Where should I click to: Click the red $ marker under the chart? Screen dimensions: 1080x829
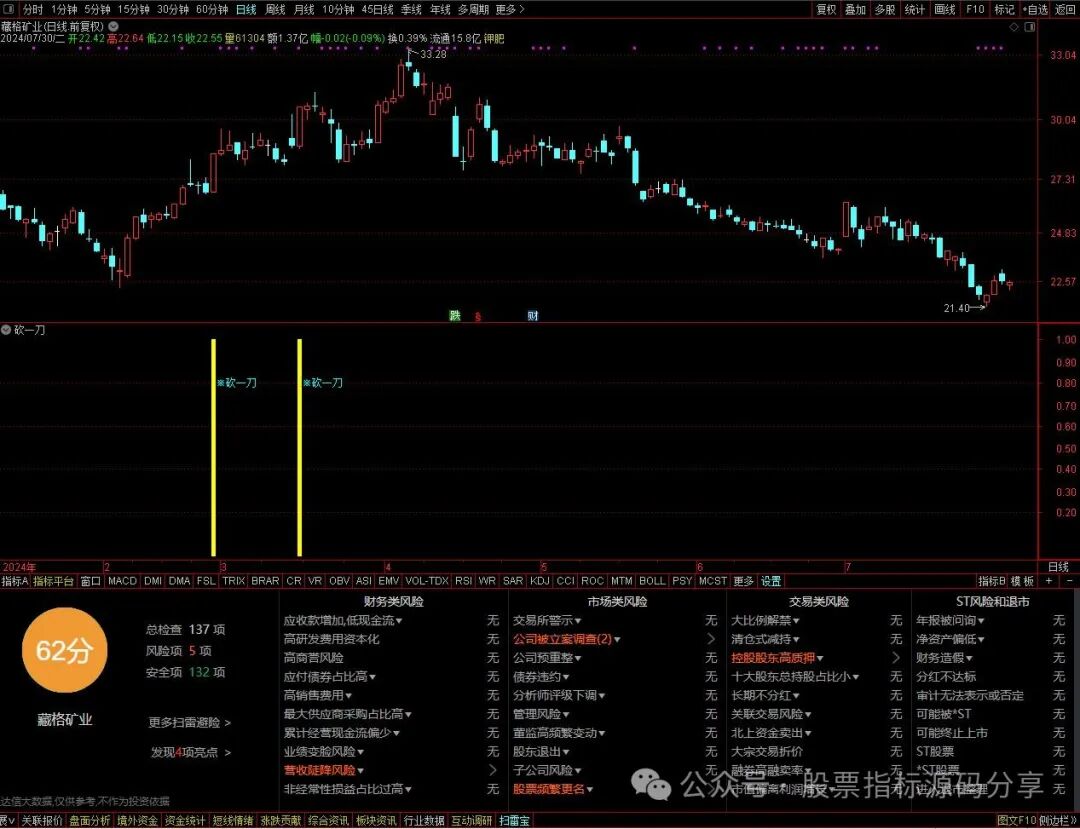(x=478, y=317)
